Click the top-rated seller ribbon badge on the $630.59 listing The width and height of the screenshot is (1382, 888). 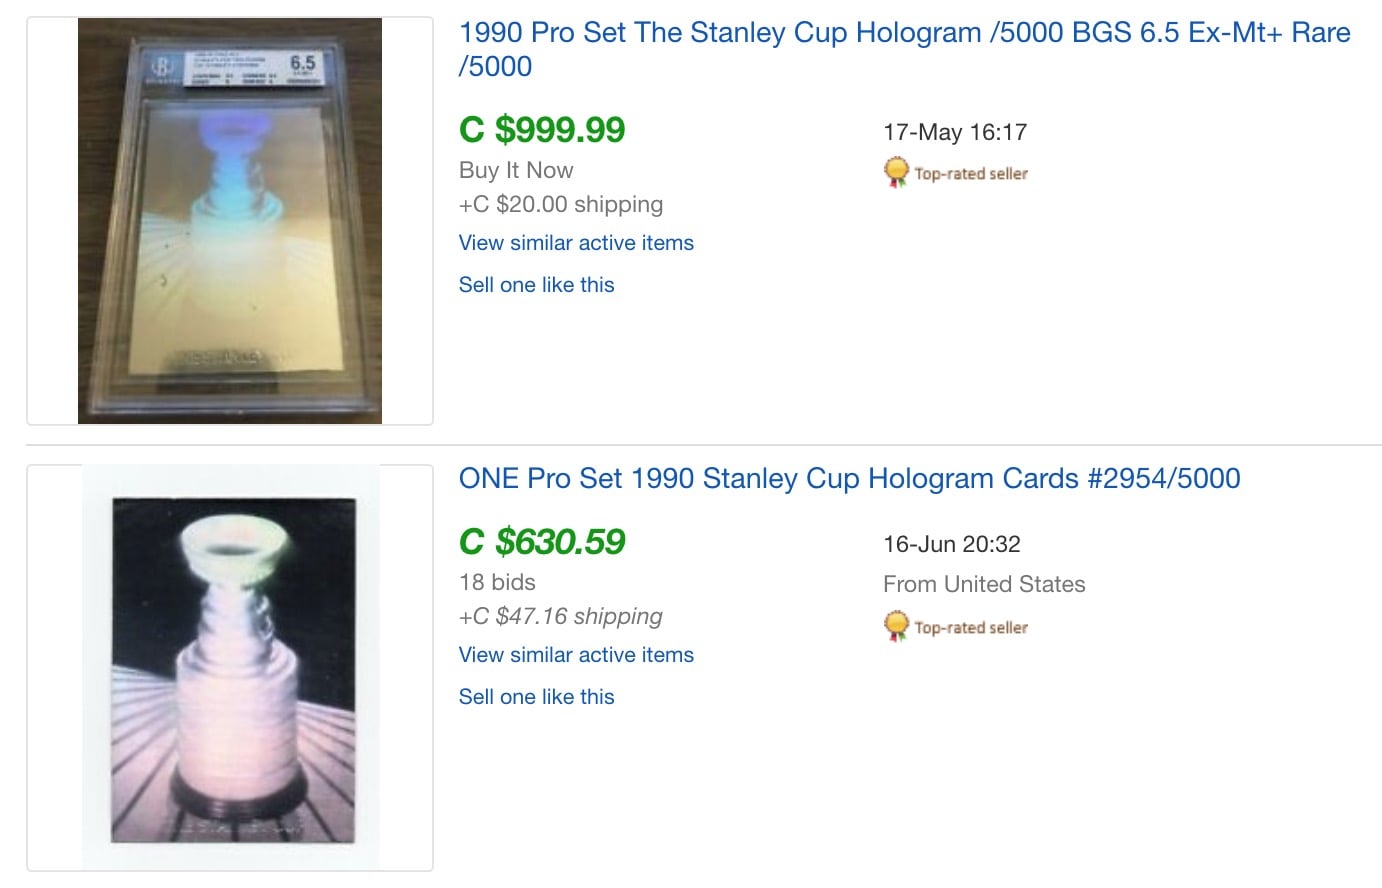coord(896,626)
